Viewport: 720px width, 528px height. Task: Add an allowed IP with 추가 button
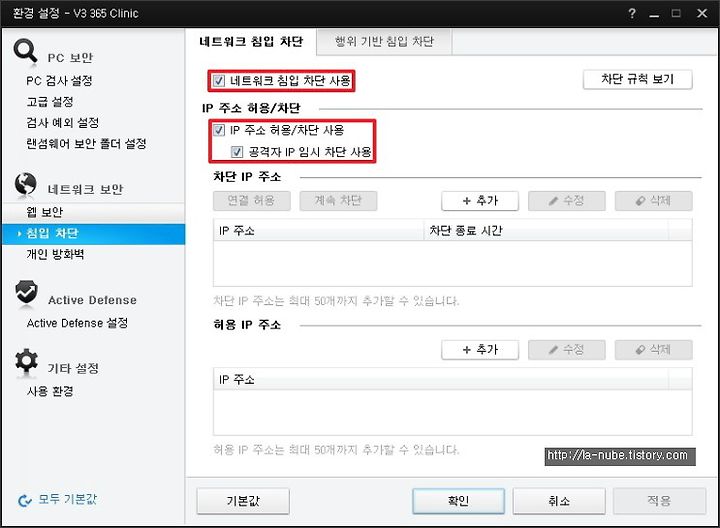point(480,350)
